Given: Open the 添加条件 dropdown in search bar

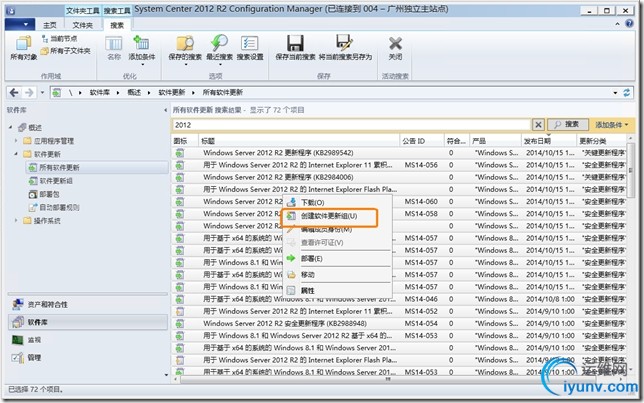Looking at the screenshot, I should [612, 124].
